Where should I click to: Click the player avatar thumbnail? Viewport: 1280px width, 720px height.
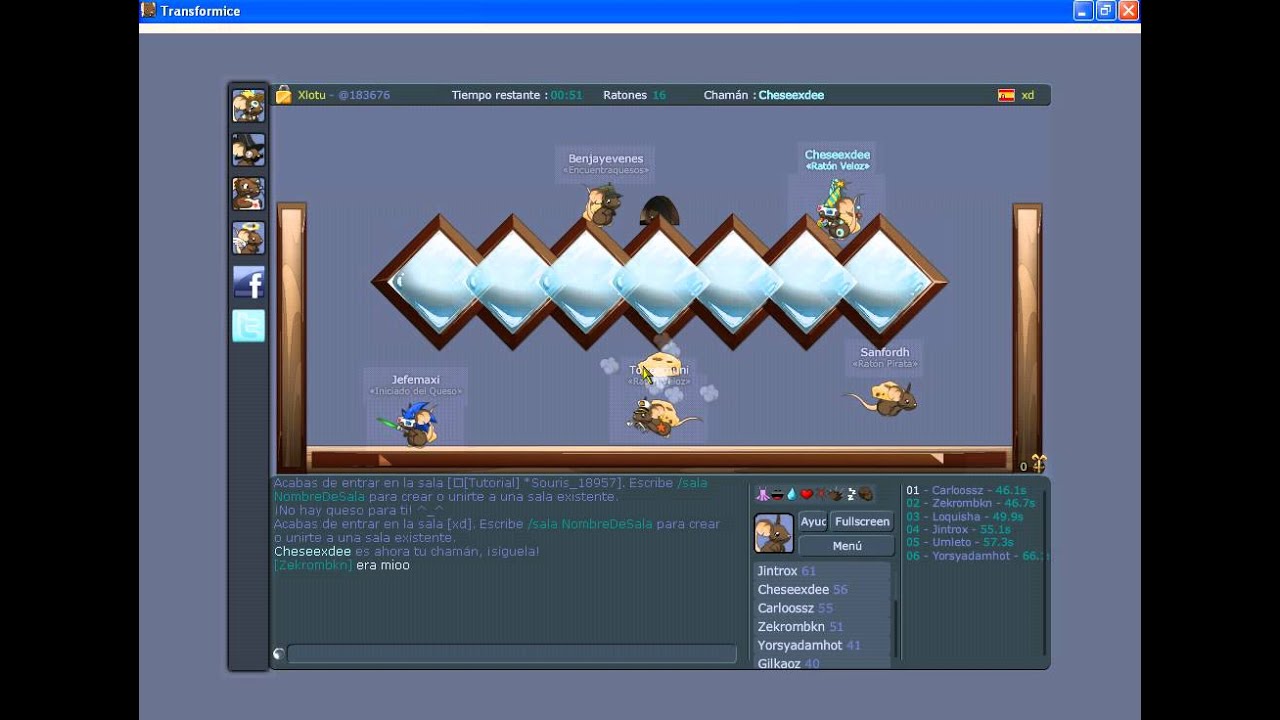[x=774, y=533]
